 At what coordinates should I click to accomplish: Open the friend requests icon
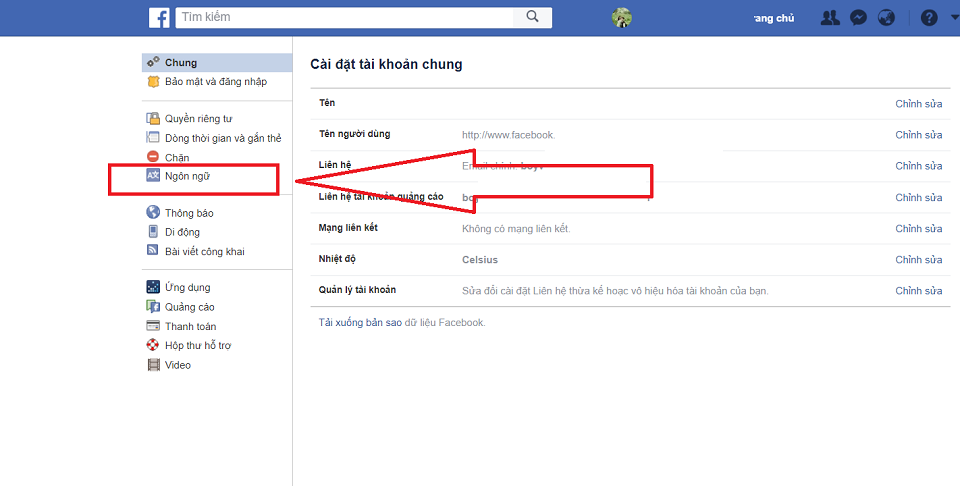pyautogui.click(x=829, y=18)
